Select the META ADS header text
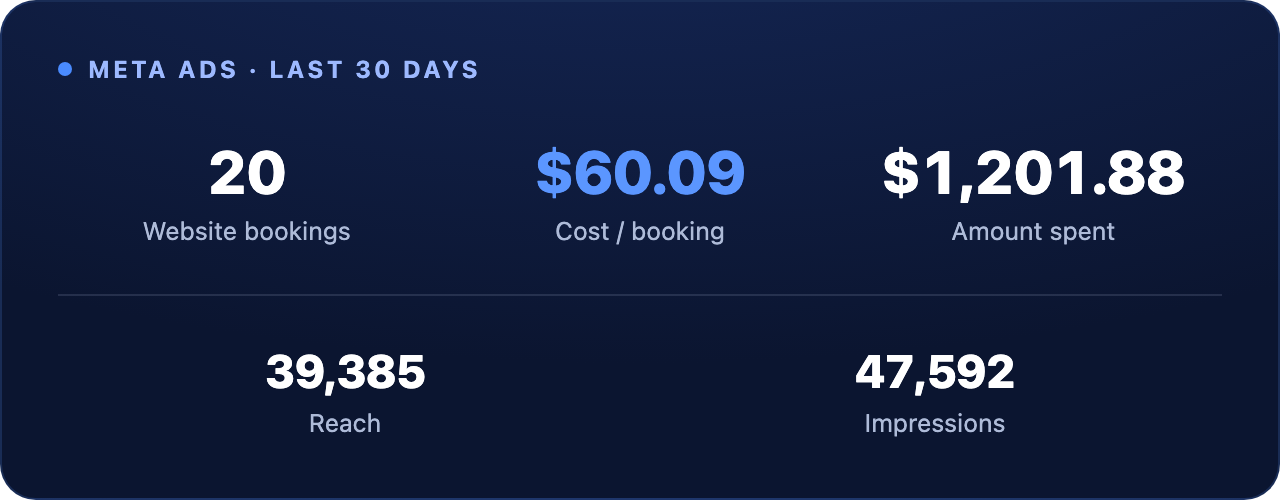Image resolution: width=1280 pixels, height=500 pixels. 163,70
